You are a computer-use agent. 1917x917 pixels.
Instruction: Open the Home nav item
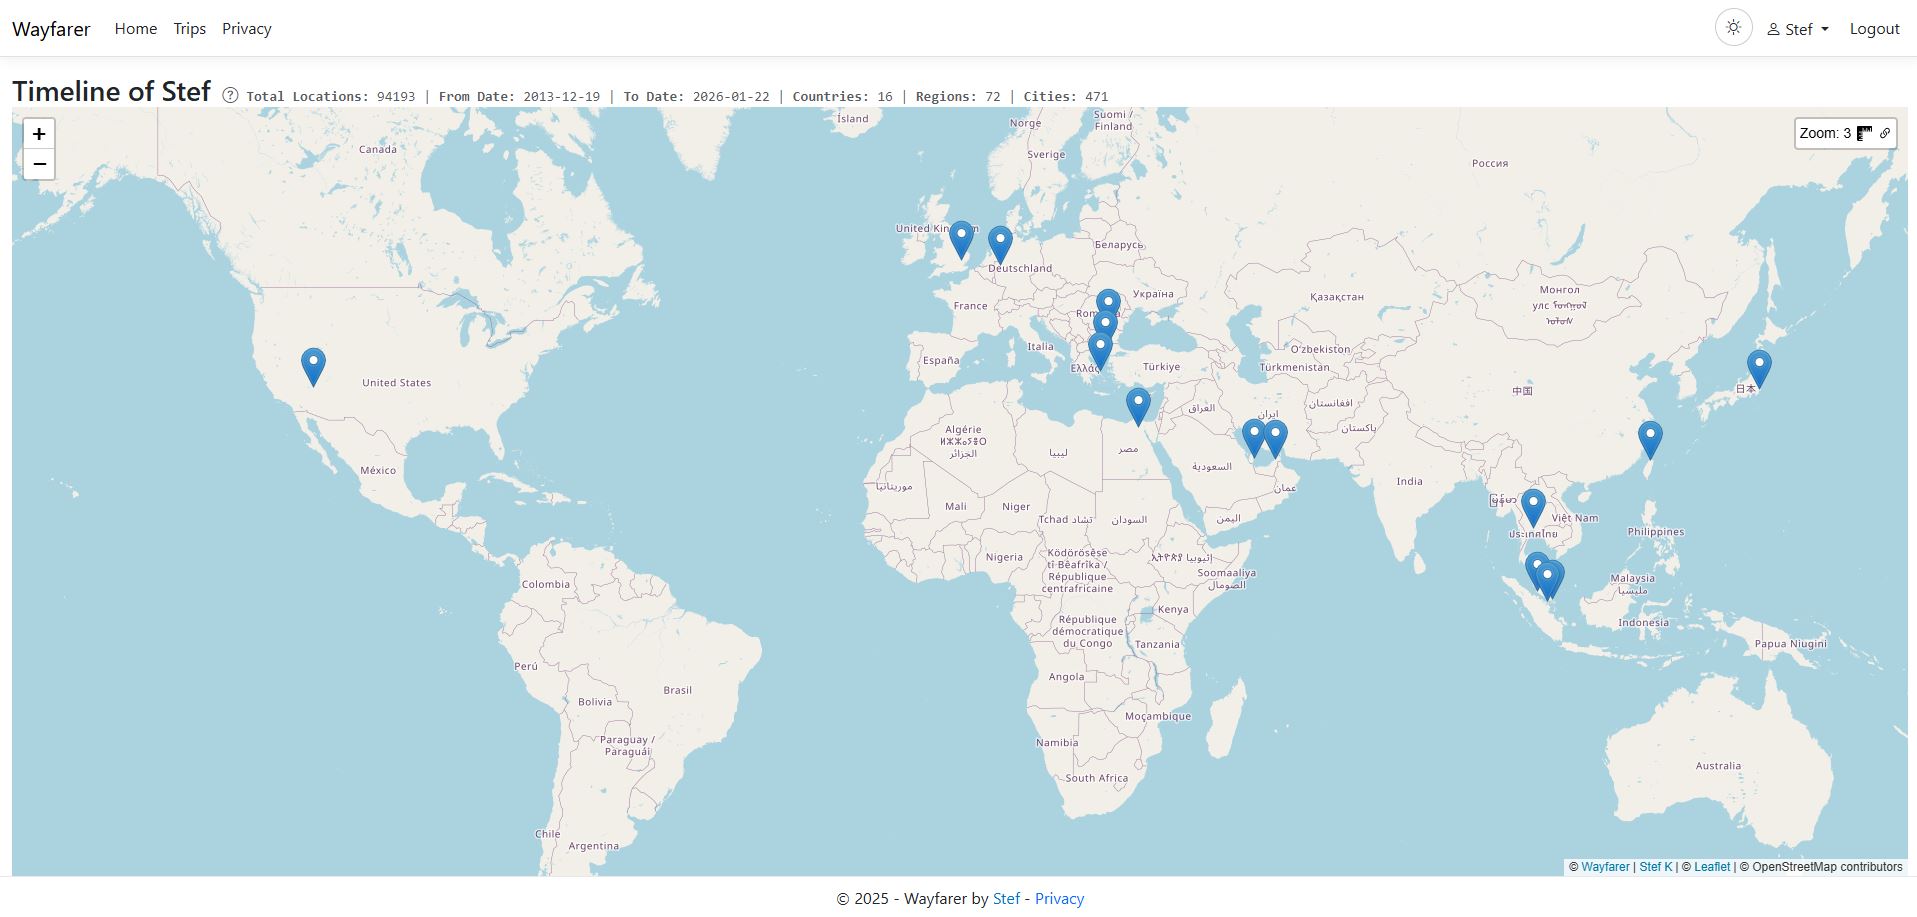coord(136,29)
